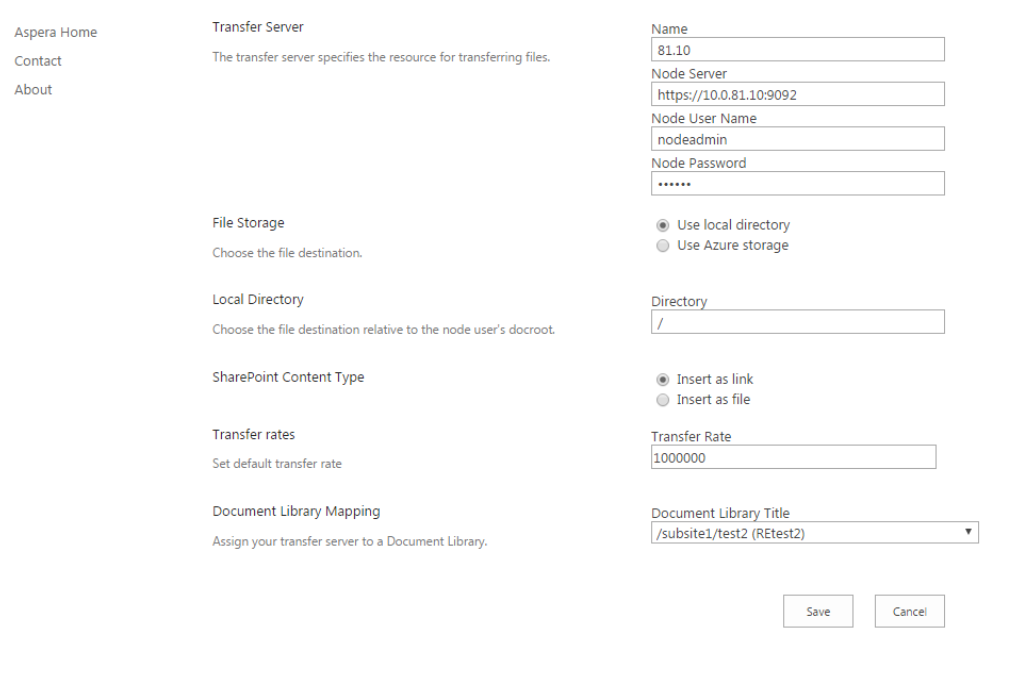Select the Insert as link radio button

point(662,380)
